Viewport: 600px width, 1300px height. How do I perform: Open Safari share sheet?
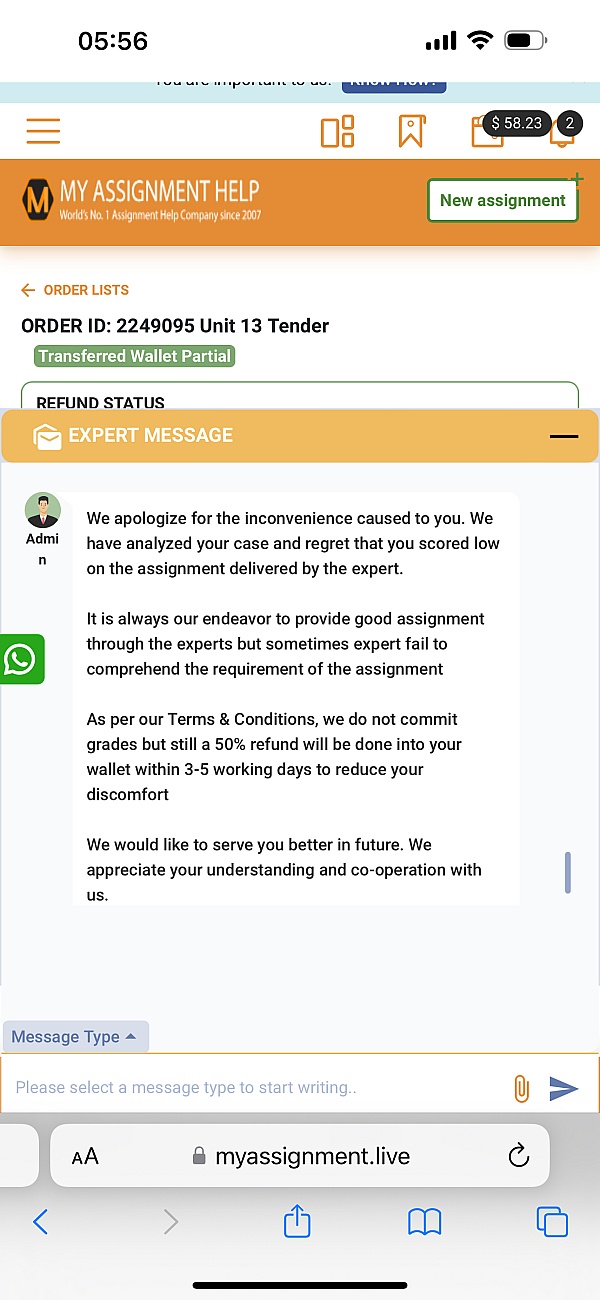pos(297,1221)
